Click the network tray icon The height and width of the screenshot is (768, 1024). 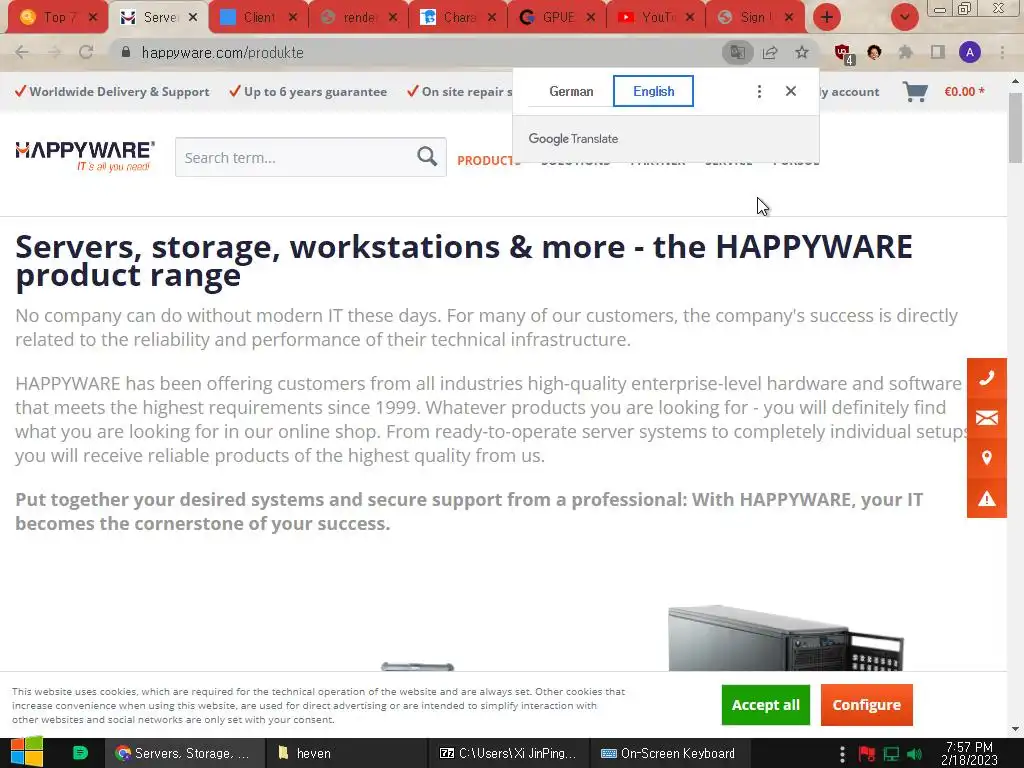pyautogui.click(x=891, y=754)
